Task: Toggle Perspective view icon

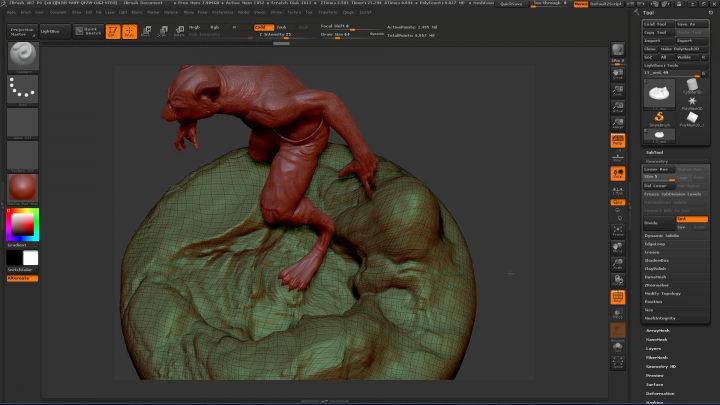Action: pos(618,141)
